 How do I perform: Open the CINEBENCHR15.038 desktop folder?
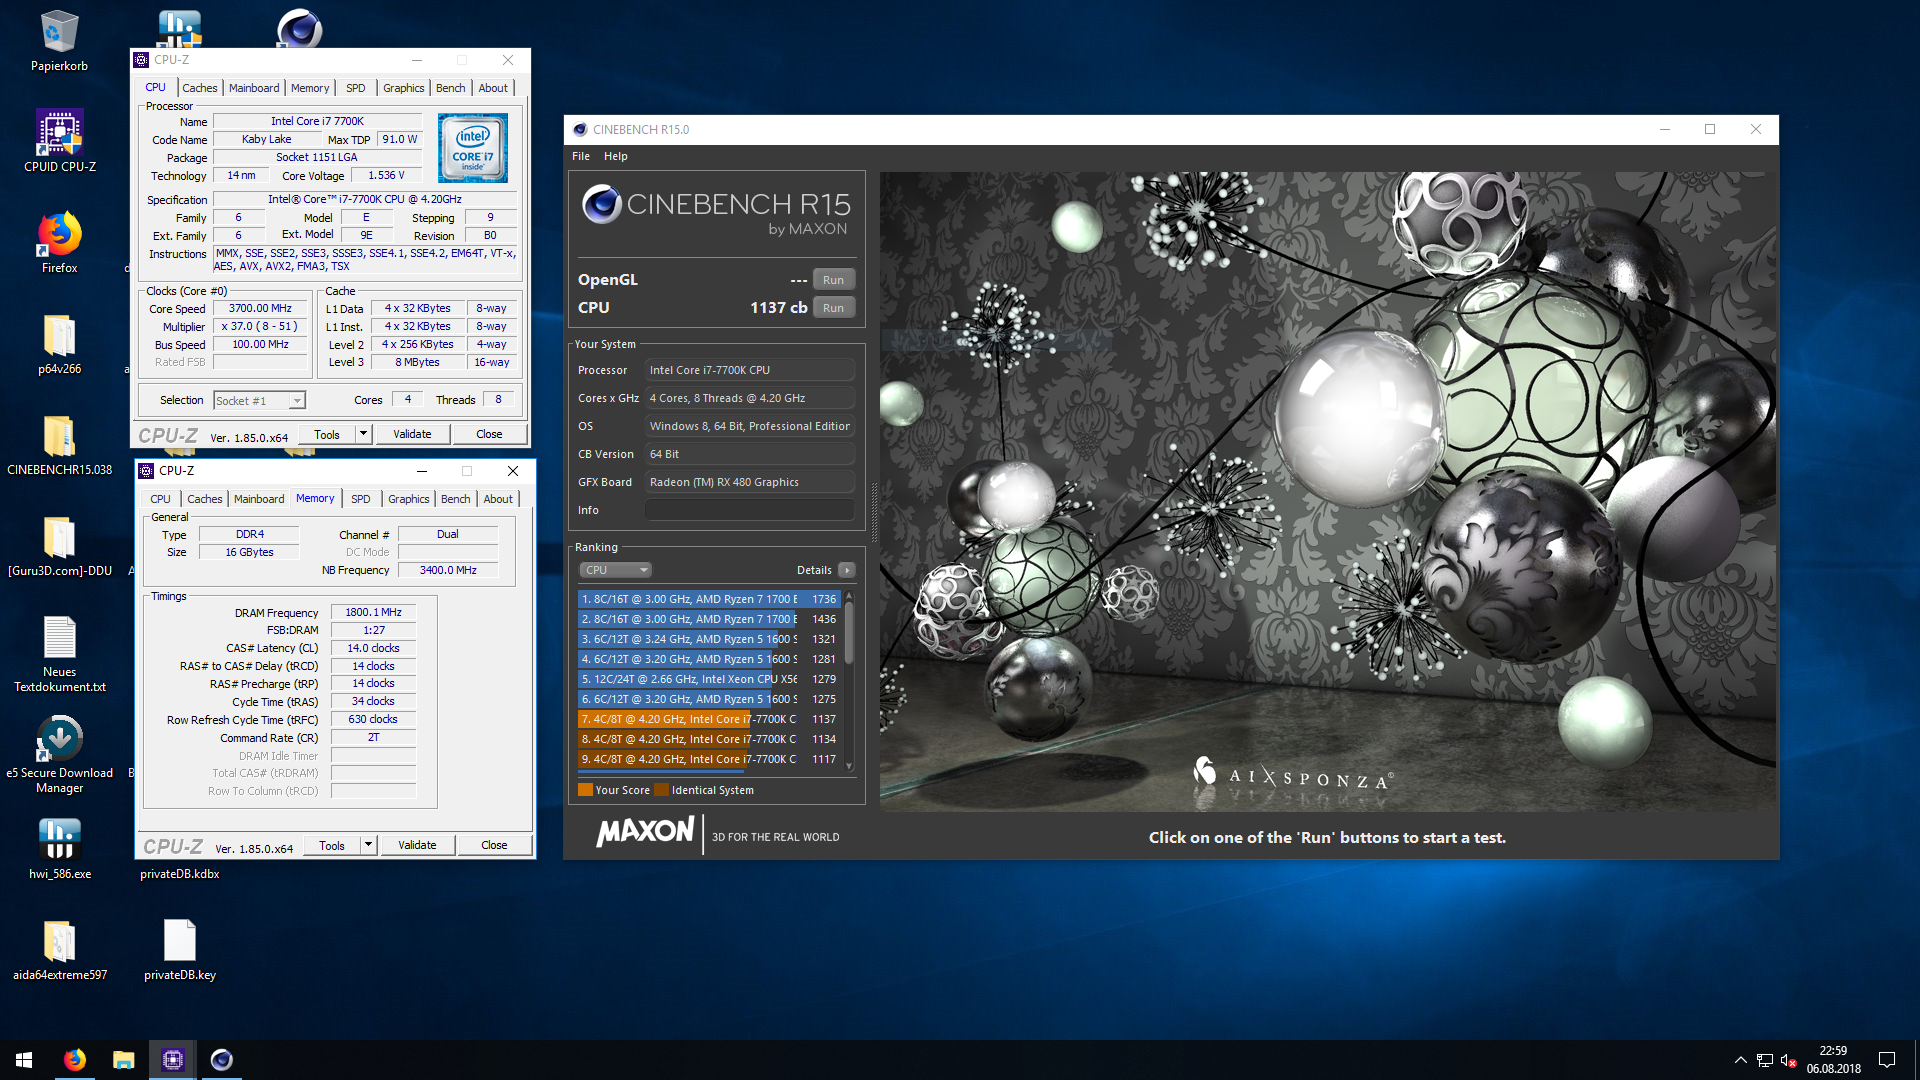[59, 445]
